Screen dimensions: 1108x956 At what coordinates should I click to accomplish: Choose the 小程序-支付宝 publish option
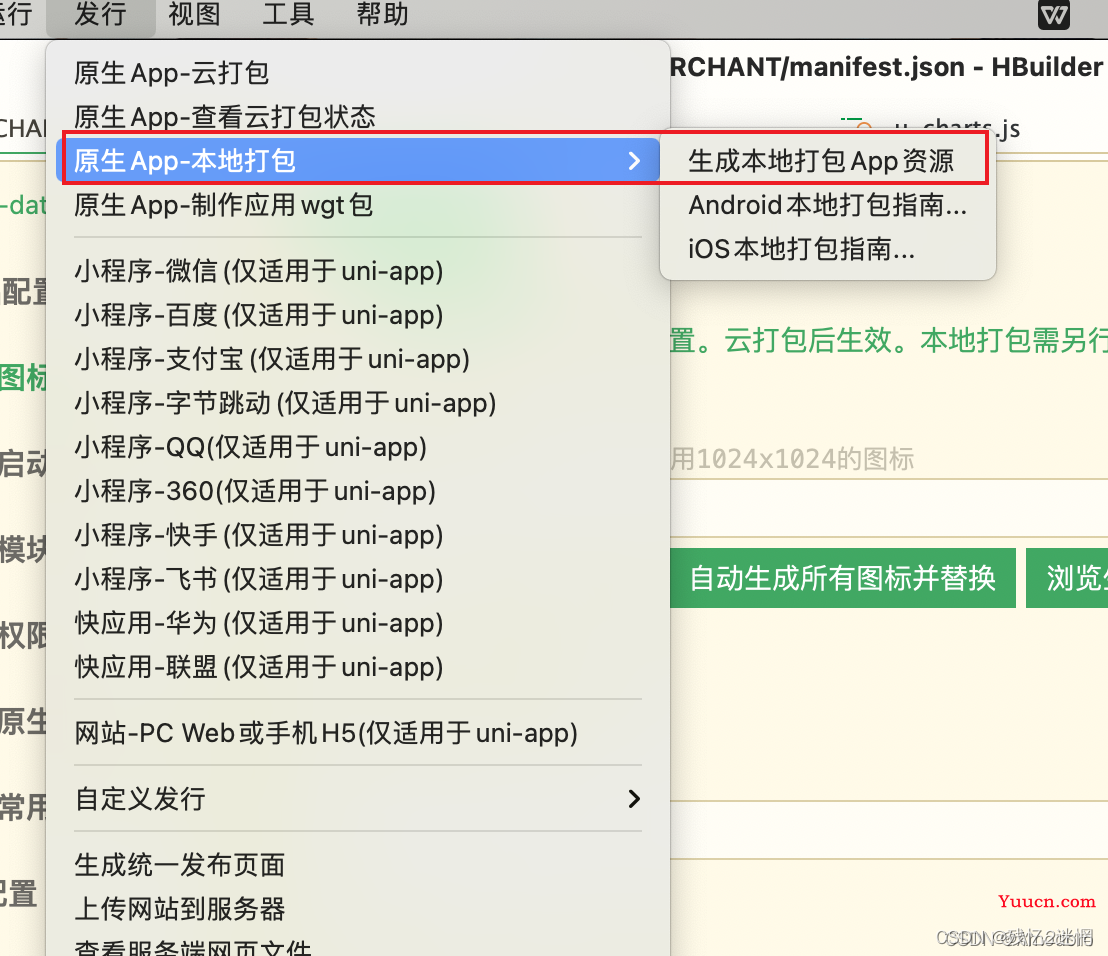pos(272,359)
